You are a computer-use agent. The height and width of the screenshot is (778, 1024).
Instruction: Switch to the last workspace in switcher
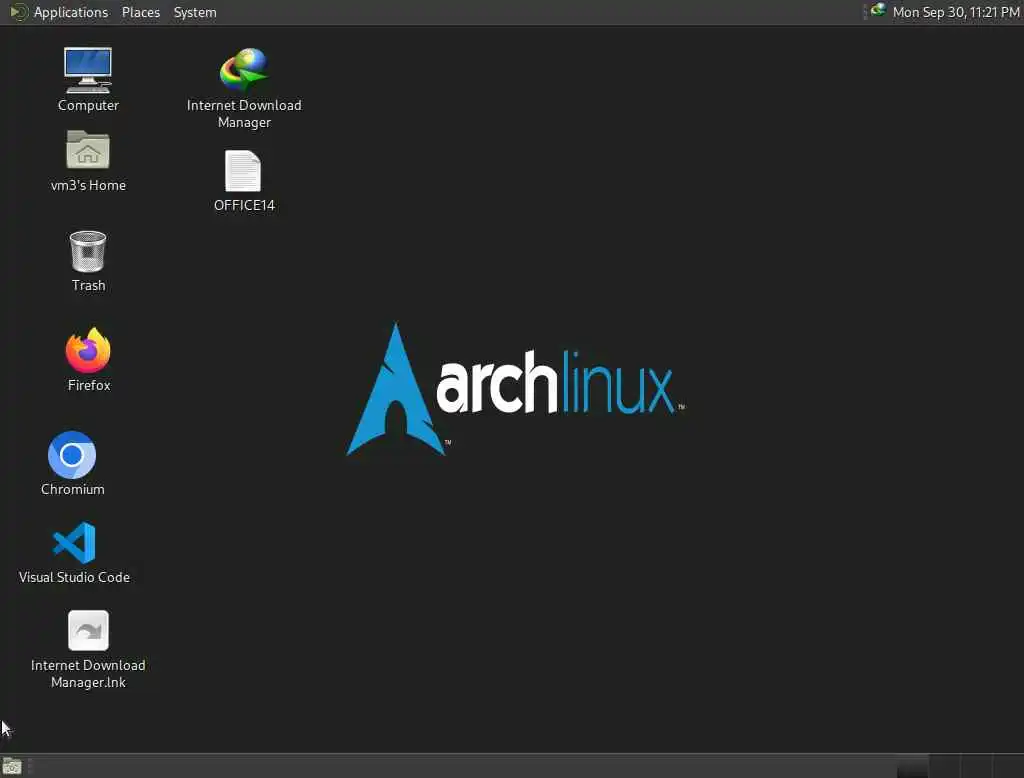tap(1008, 766)
